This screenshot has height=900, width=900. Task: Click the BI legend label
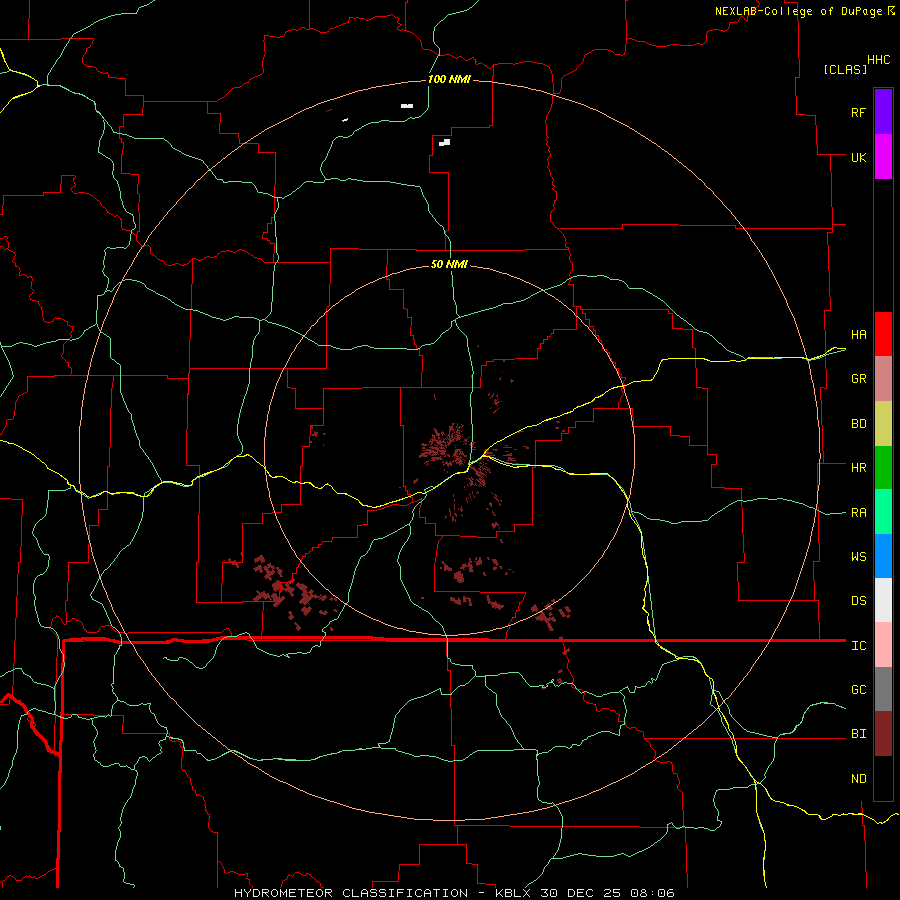[858, 734]
